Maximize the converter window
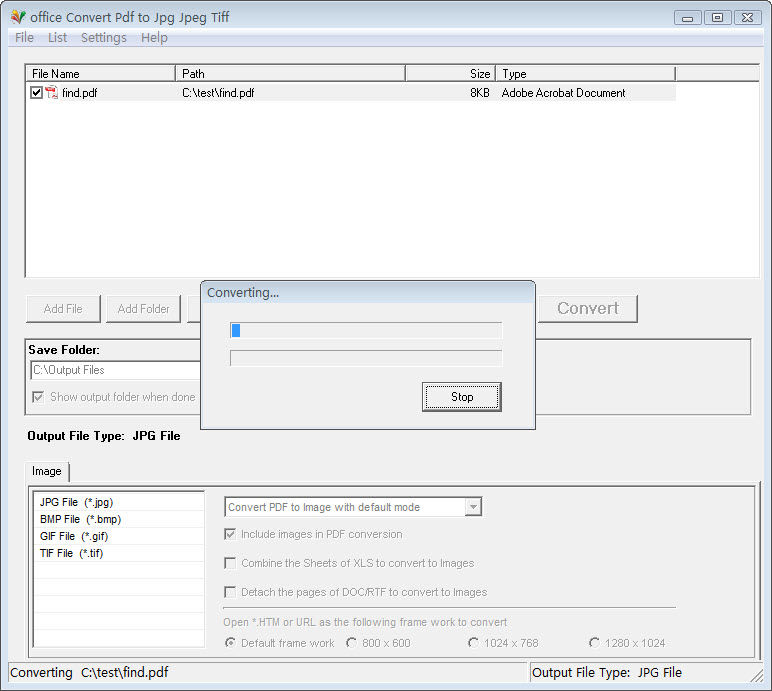772x691 pixels. [717, 18]
